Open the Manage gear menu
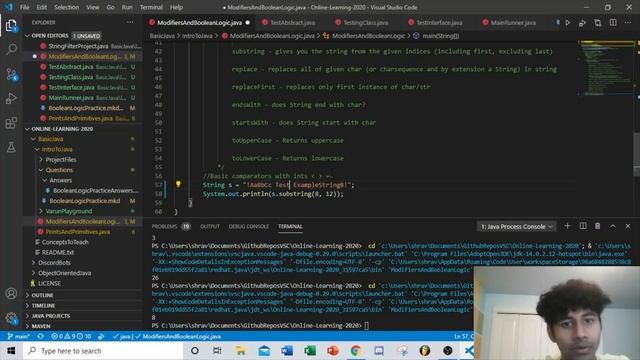 click(x=11, y=318)
